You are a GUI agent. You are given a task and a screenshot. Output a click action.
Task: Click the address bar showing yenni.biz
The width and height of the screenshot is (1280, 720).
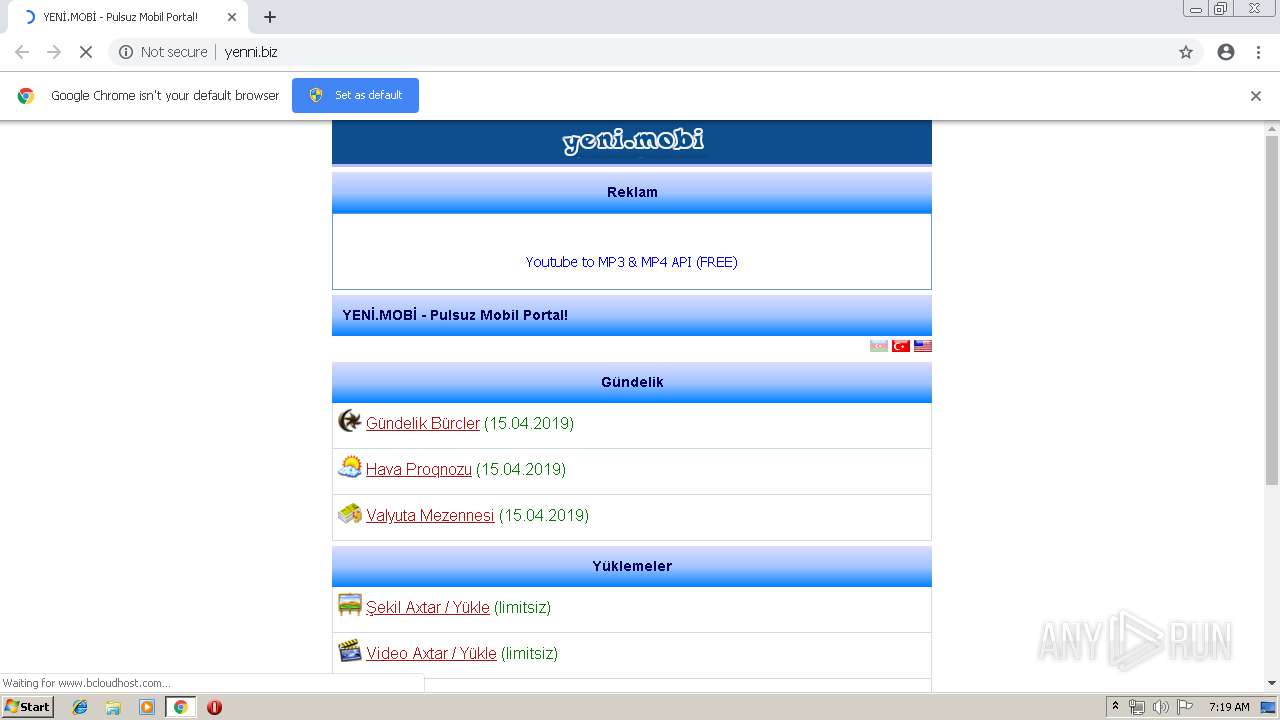pyautogui.click(x=640, y=52)
